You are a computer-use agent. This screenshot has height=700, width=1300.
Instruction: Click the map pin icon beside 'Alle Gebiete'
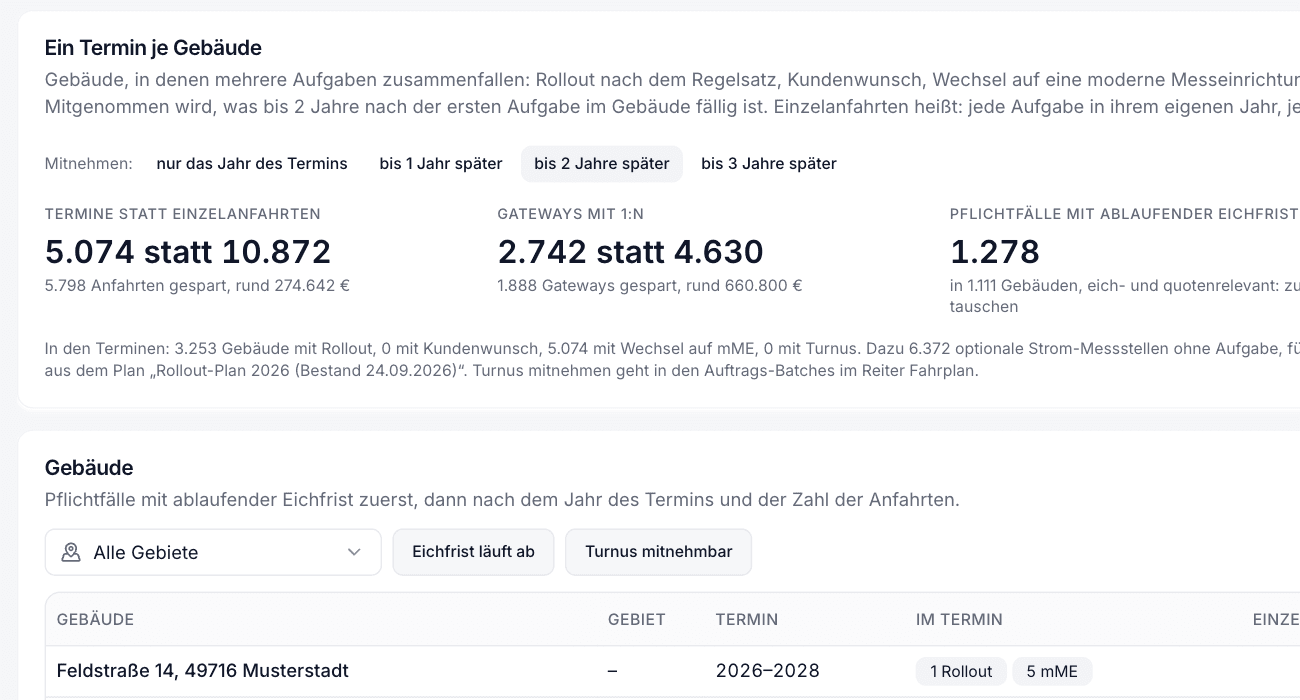pyautogui.click(x=71, y=552)
